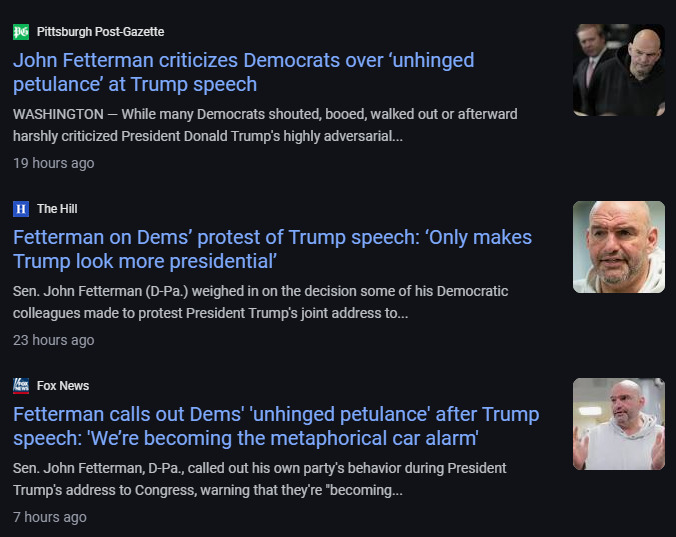
Task: Open headline 'John Fetterman criticizes Democrats'
Action: coord(244,72)
